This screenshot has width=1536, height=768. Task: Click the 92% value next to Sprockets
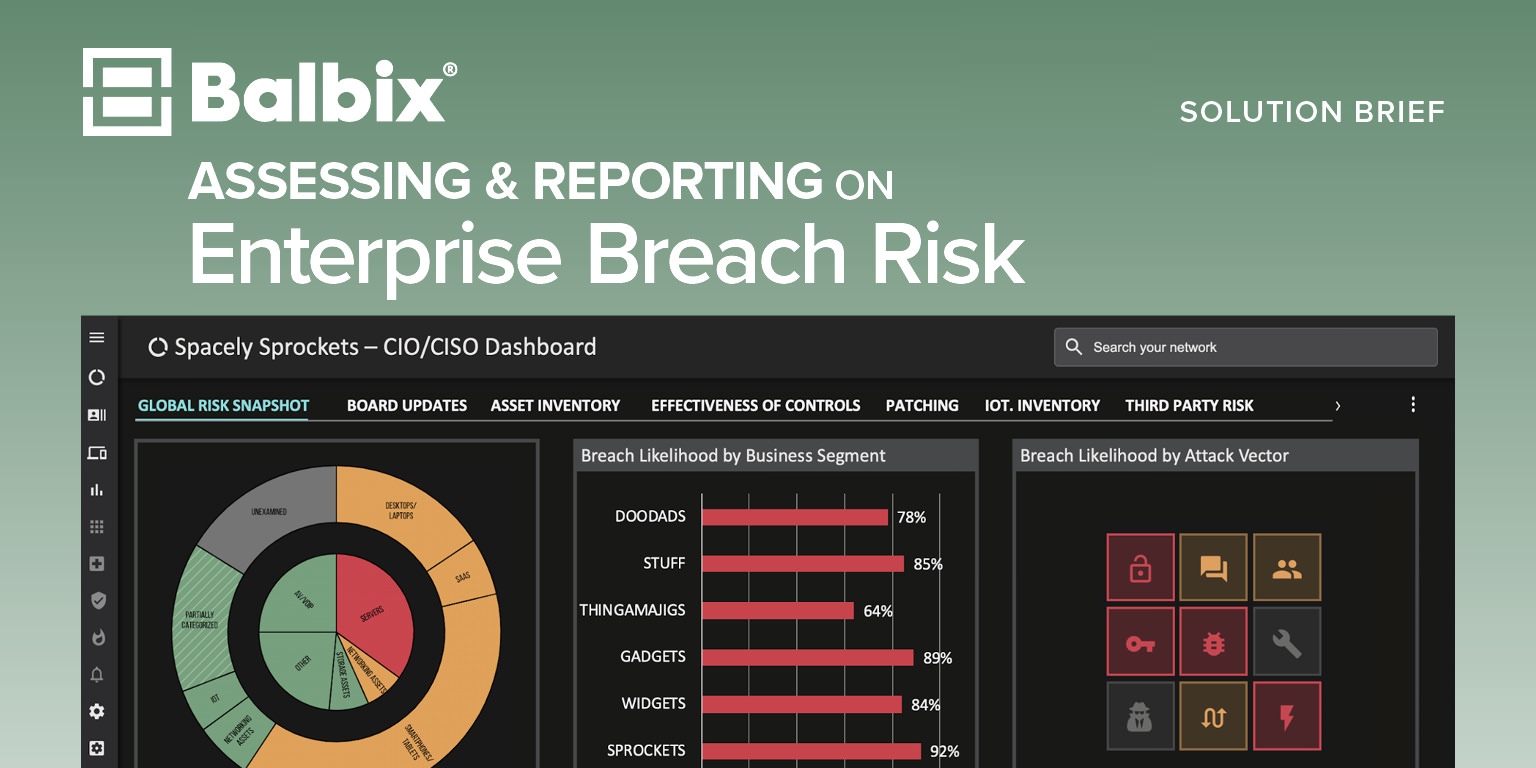pyautogui.click(x=944, y=751)
